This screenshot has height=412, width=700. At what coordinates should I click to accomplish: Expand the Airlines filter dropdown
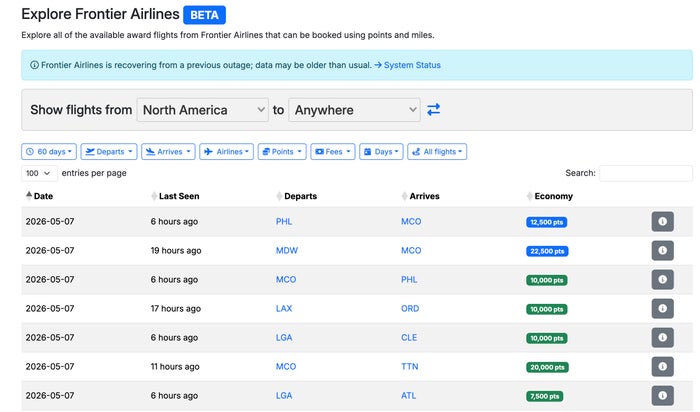click(x=226, y=152)
